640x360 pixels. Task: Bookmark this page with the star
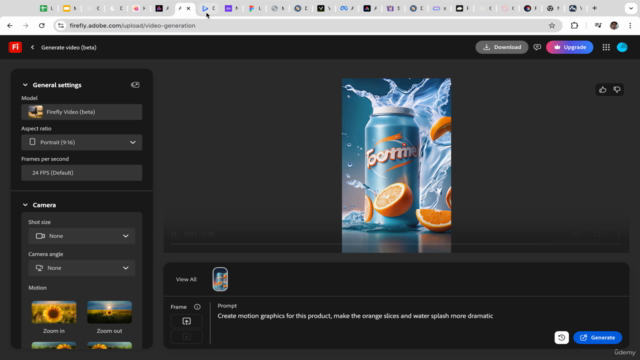coord(552,25)
